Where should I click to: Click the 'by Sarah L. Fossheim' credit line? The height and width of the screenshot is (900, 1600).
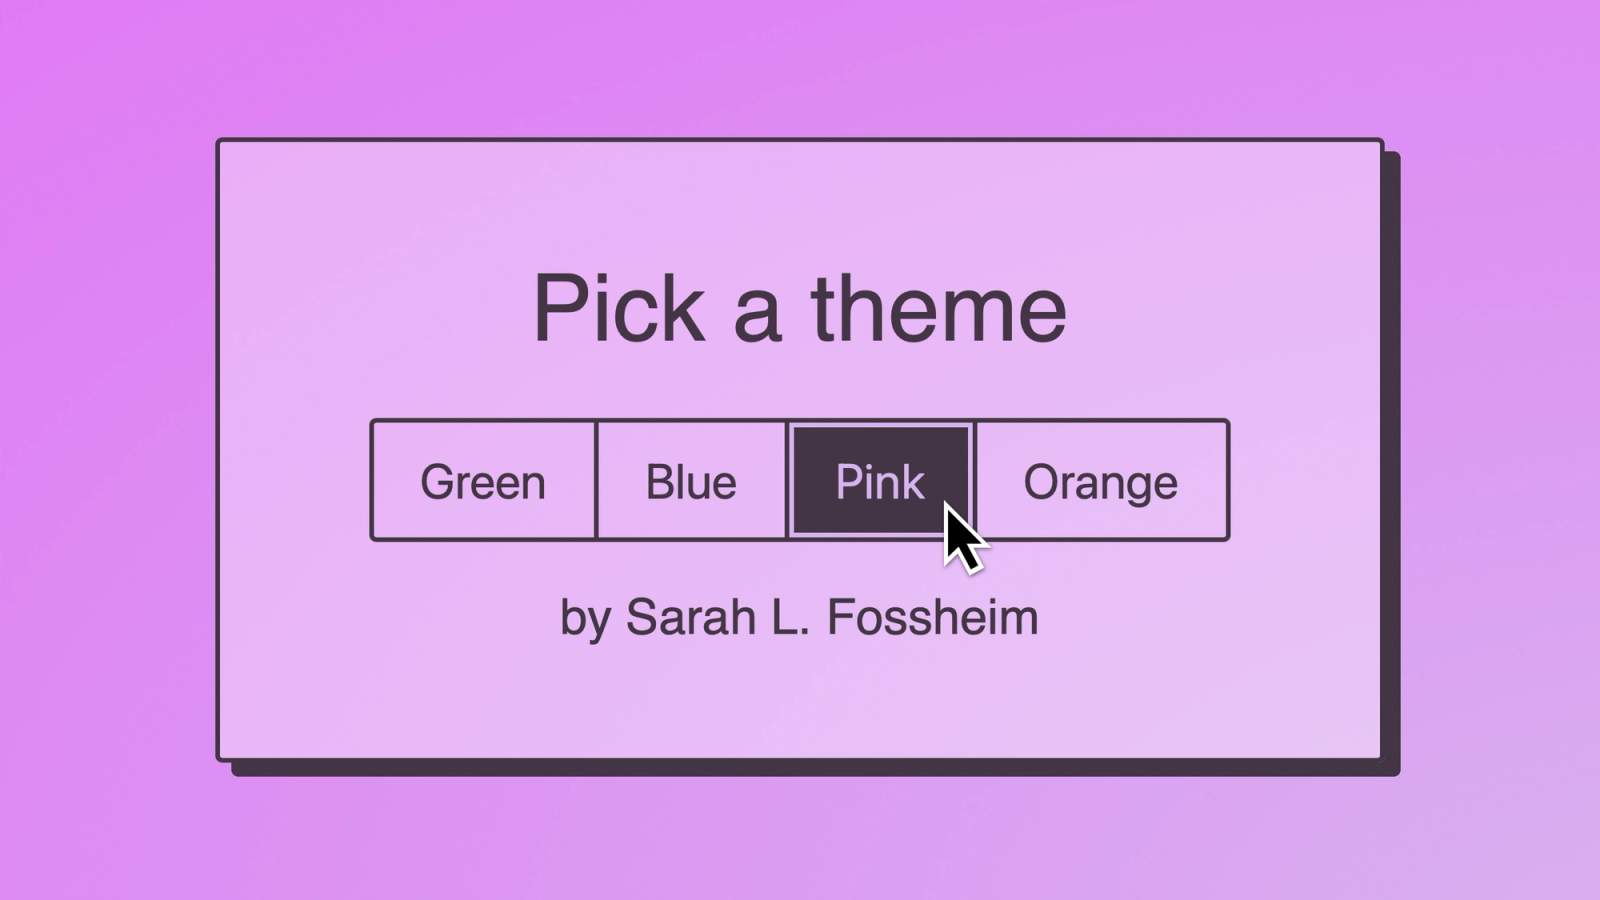coord(799,617)
